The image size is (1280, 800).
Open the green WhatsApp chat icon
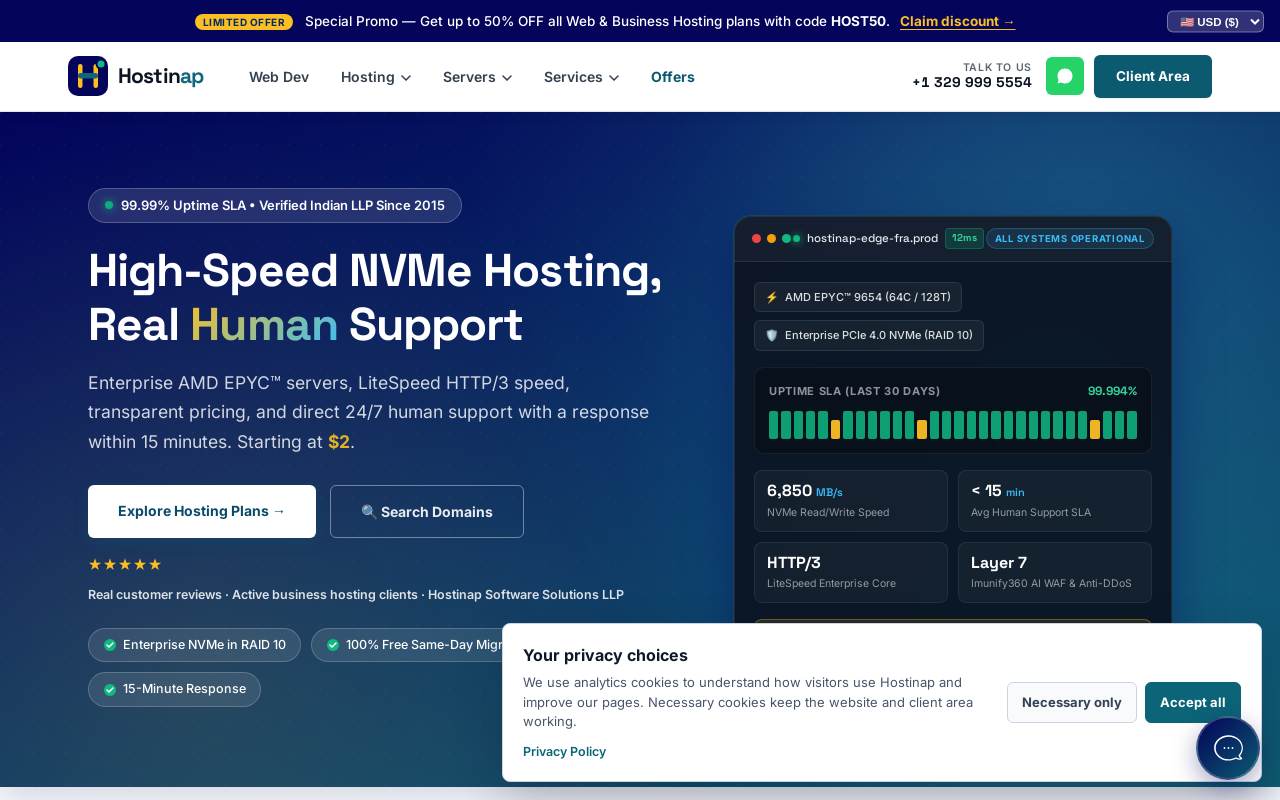click(x=1065, y=76)
